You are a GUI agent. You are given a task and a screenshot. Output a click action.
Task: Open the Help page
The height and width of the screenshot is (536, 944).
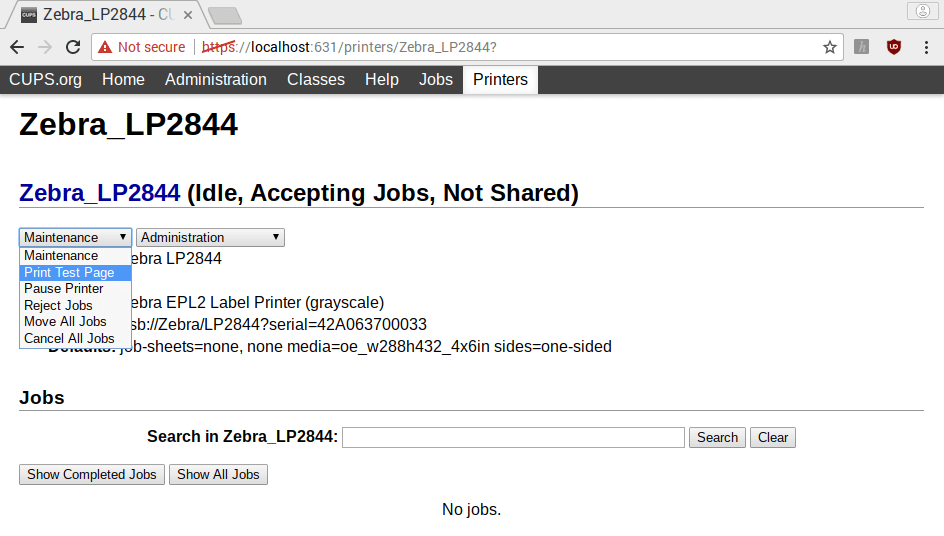(382, 79)
